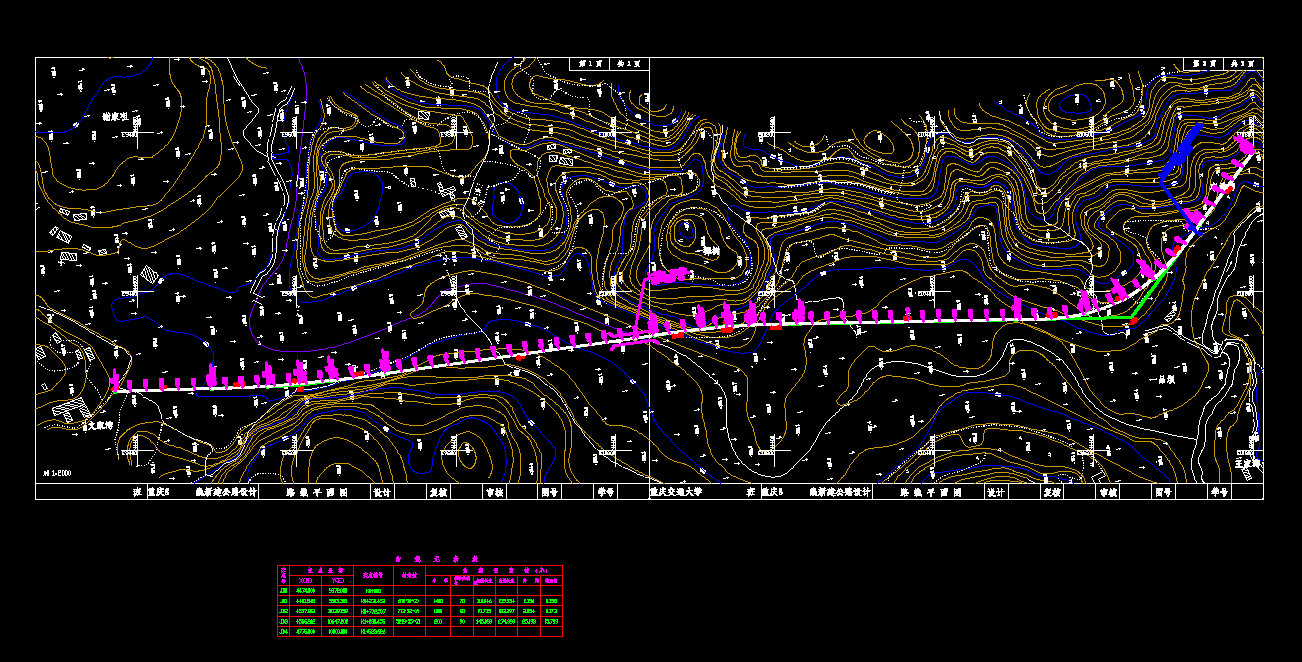Viewport: 1302px width, 662px height.
Task: Select the JD4 row label in the curve table
Action: pos(283,631)
